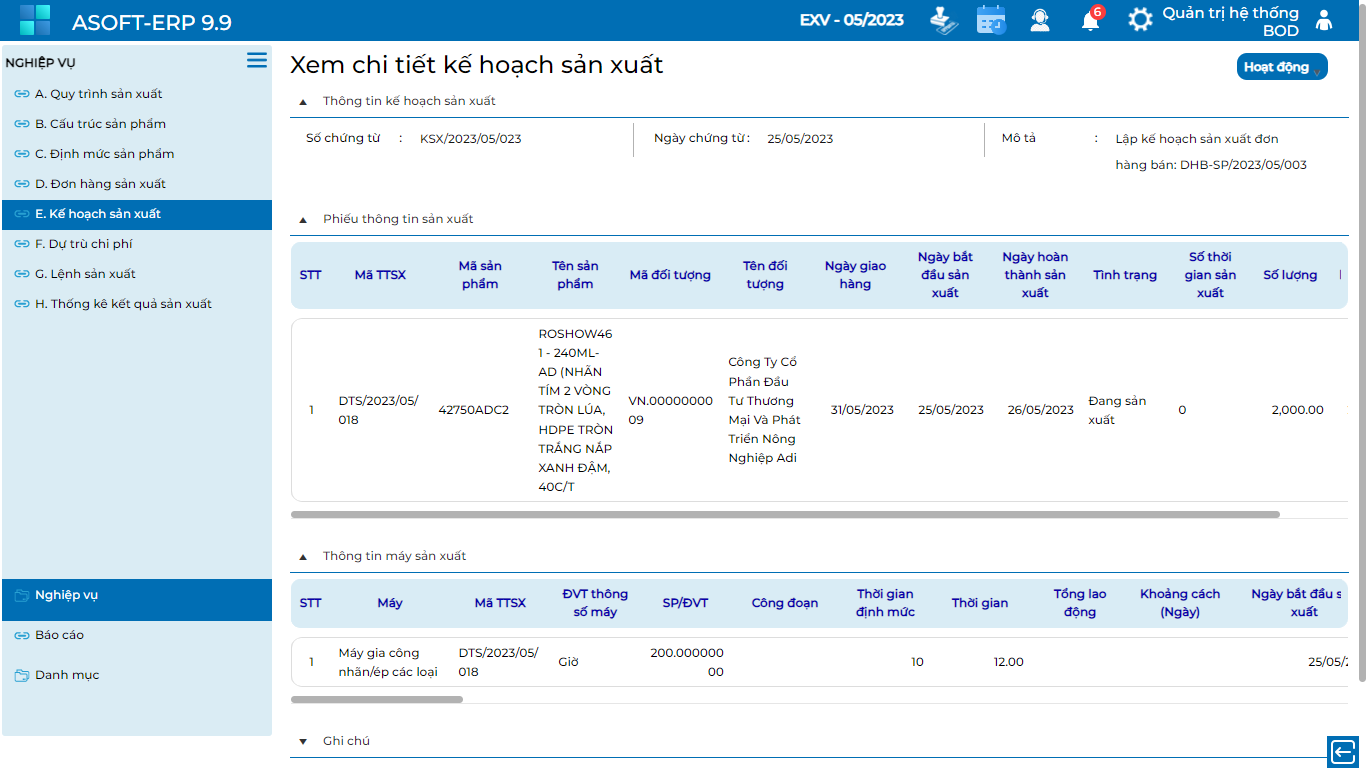Viewport: 1366px width, 768px height.
Task: Go to A. Quy trình sản xuất
Action: click(98, 94)
